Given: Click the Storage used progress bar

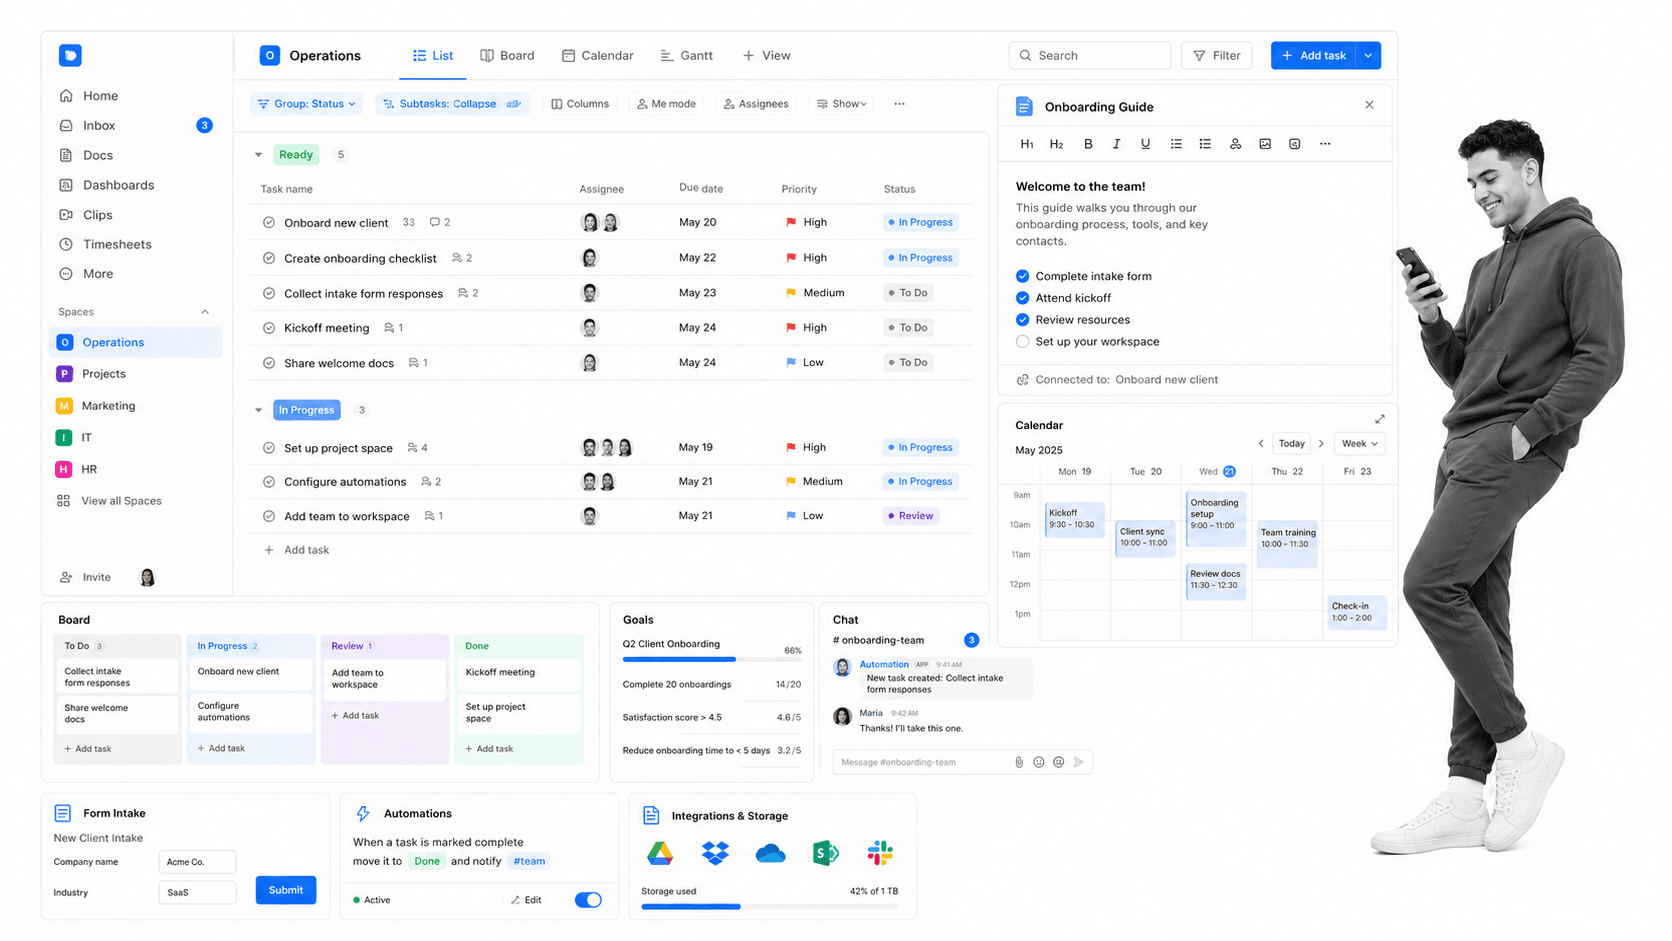Looking at the screenshot, I should point(769,907).
